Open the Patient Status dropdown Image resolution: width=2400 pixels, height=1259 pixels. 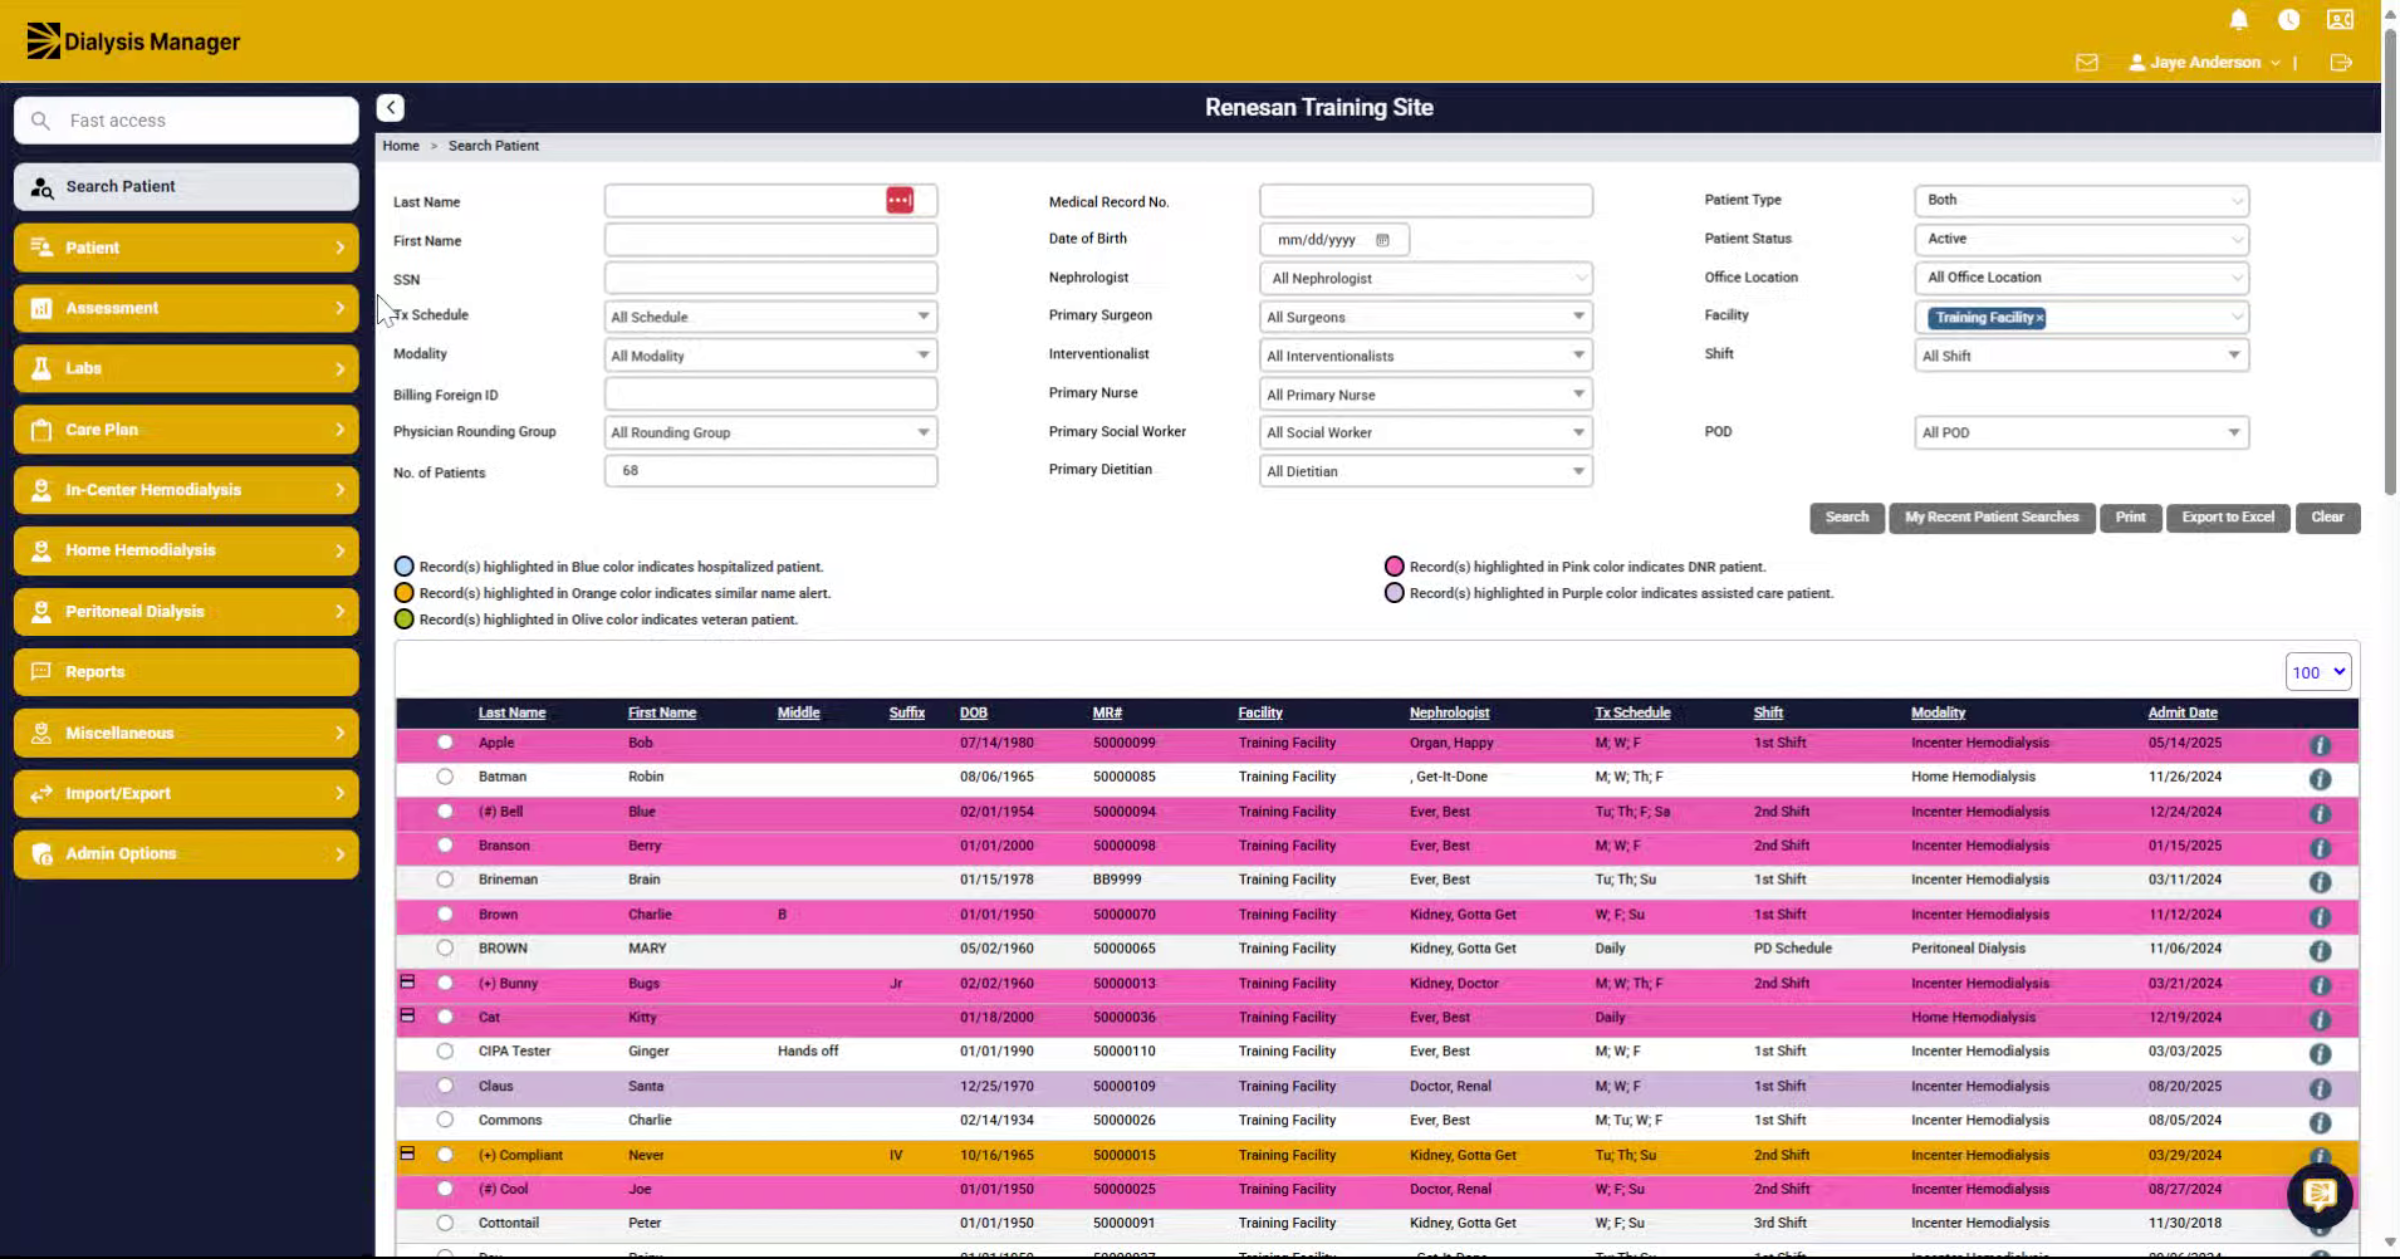click(2082, 239)
